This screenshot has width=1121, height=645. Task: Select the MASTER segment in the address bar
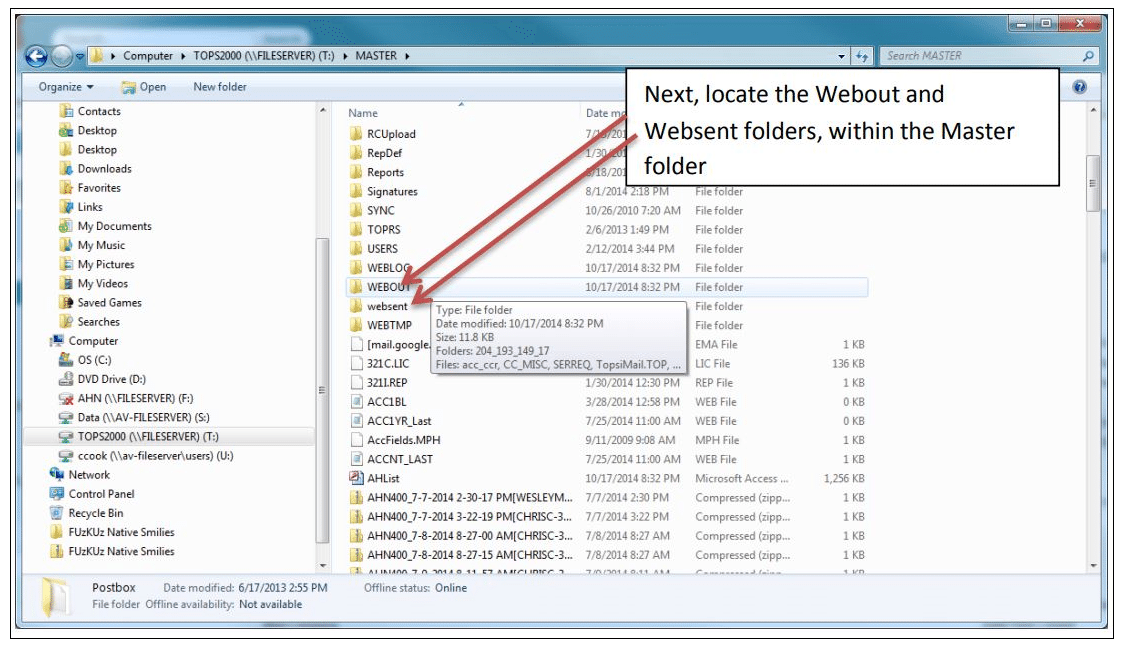pos(376,56)
